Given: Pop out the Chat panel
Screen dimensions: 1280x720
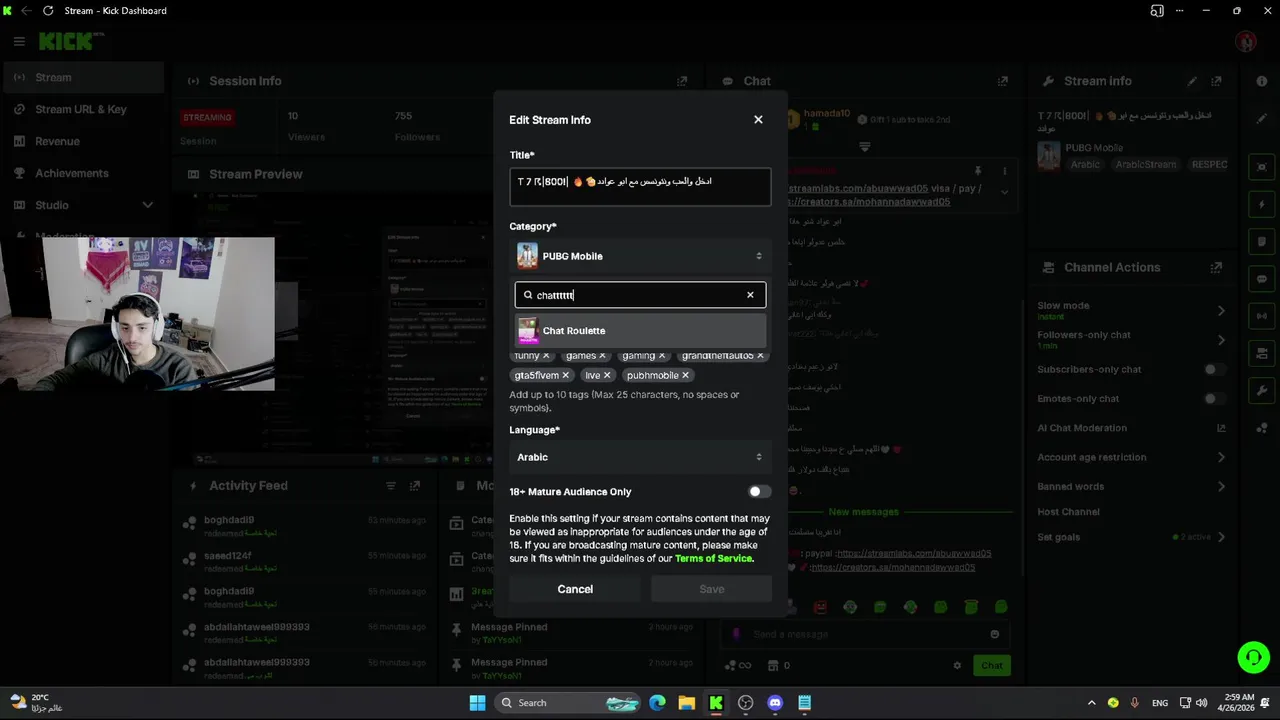Looking at the screenshot, I should [x=1001, y=81].
